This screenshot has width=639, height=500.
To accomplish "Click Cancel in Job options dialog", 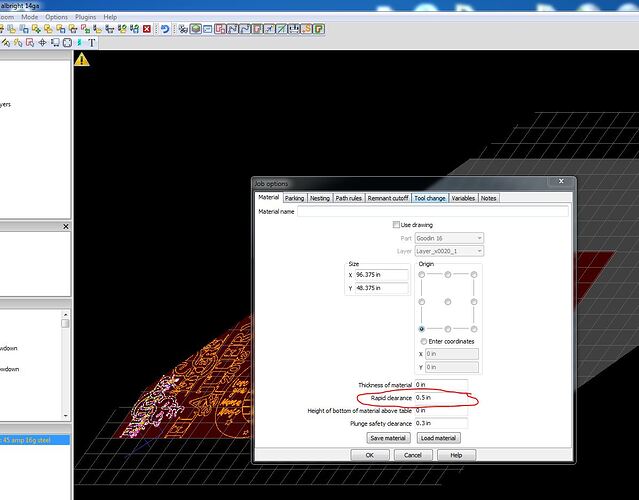I will coord(413,455).
